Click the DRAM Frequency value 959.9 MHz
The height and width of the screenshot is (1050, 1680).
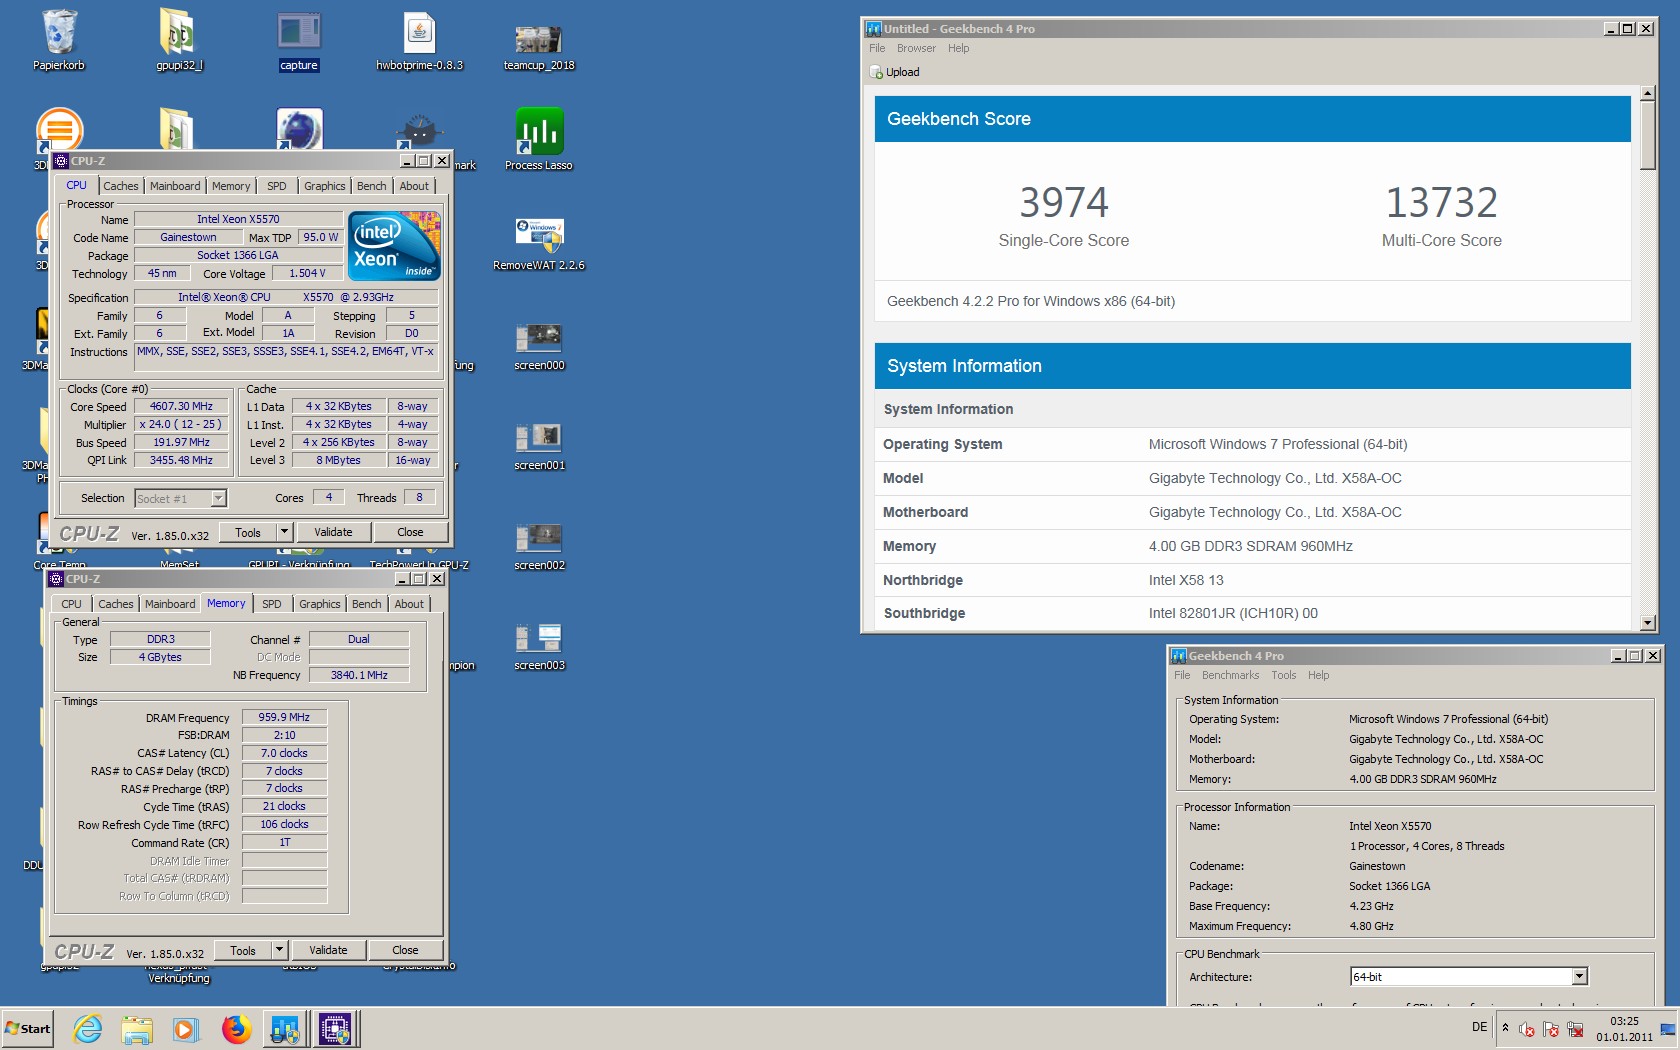click(284, 717)
